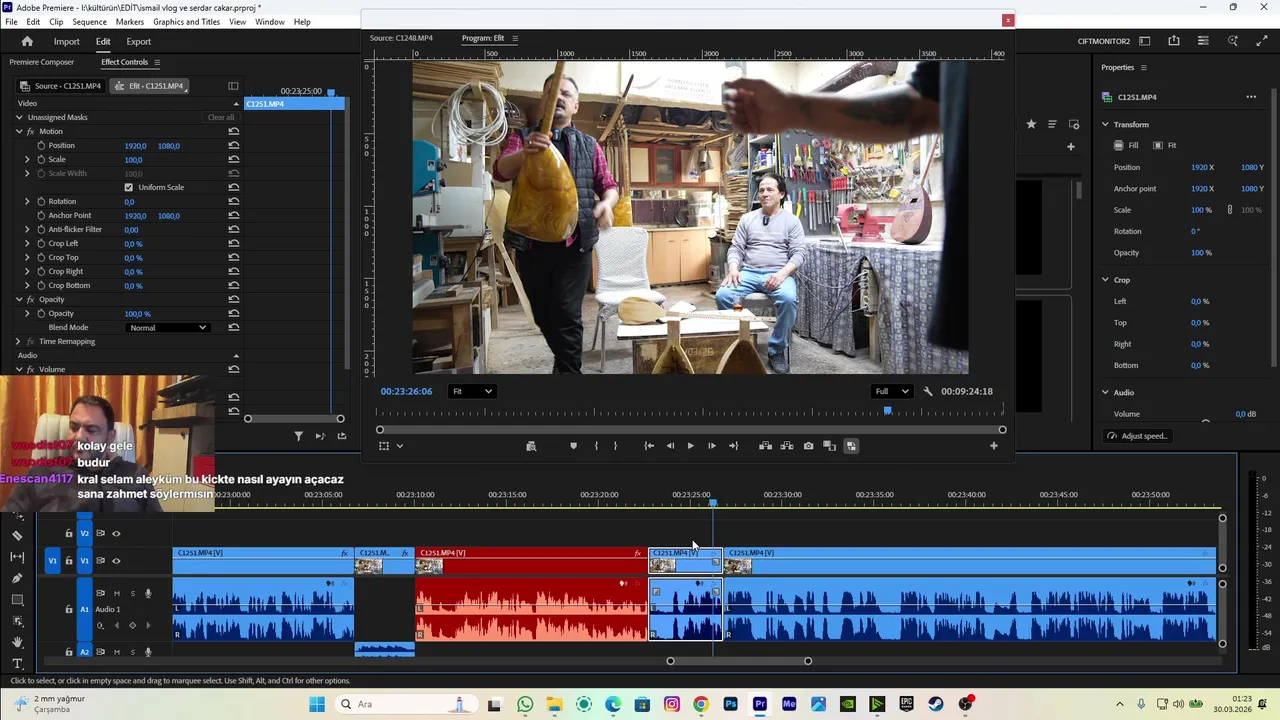Click the Fit button in Transform

coord(1165,146)
